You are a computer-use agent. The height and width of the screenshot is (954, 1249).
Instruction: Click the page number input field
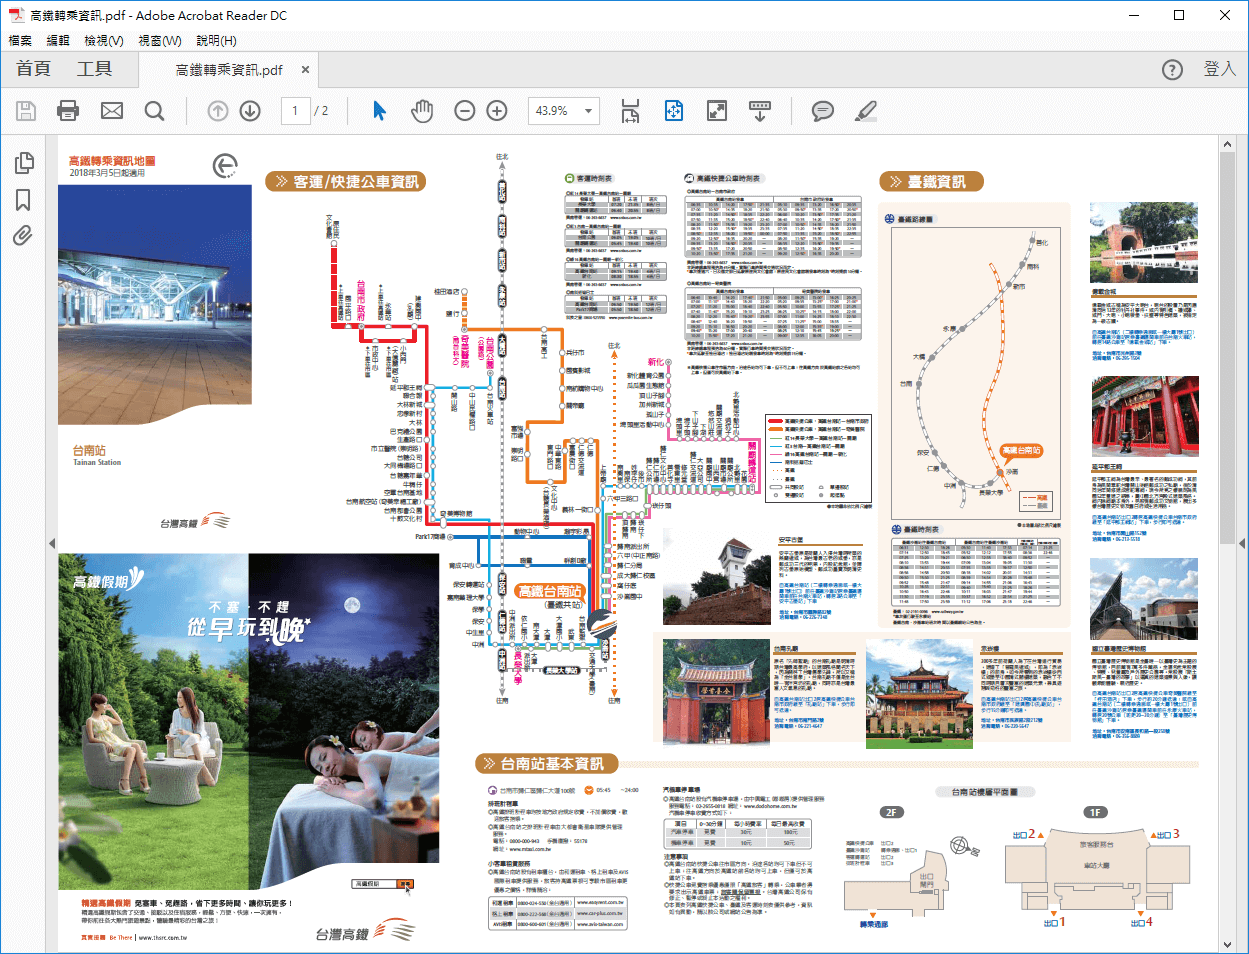point(295,111)
